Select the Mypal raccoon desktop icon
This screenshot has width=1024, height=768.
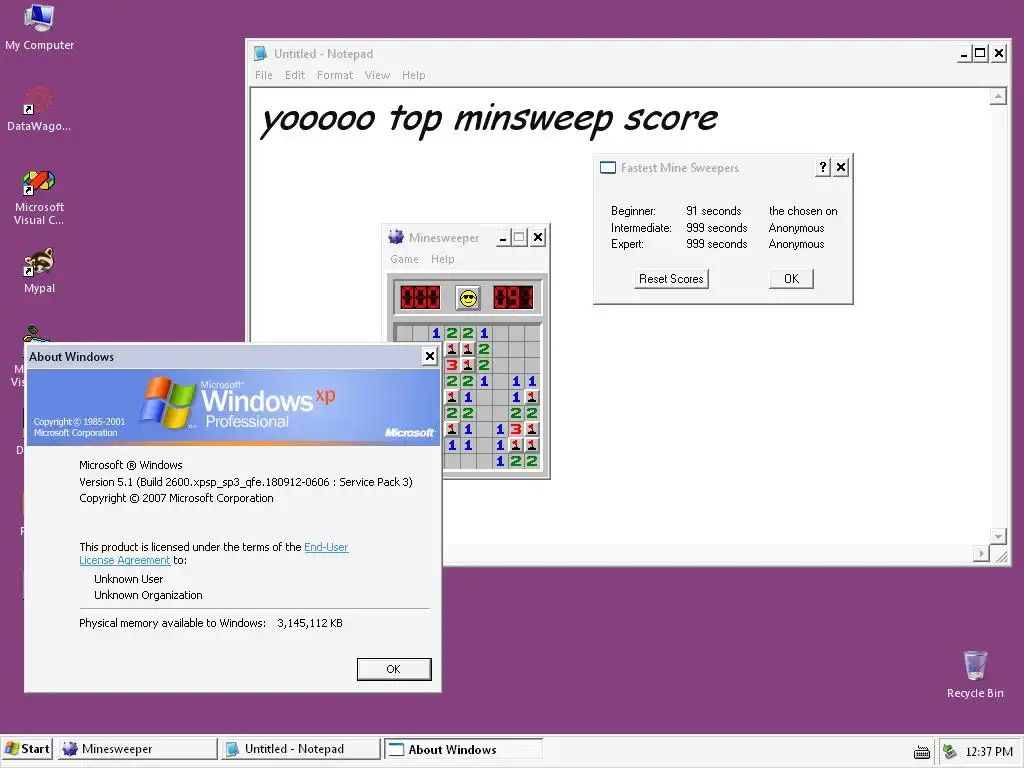[39, 271]
